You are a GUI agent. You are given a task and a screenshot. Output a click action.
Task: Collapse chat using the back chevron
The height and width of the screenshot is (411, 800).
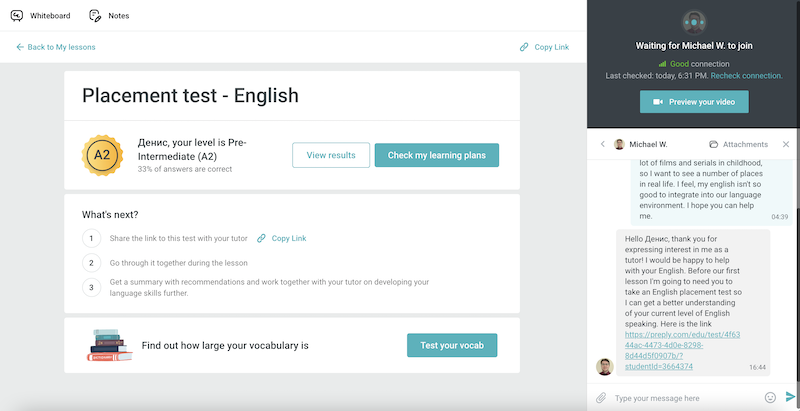point(603,145)
